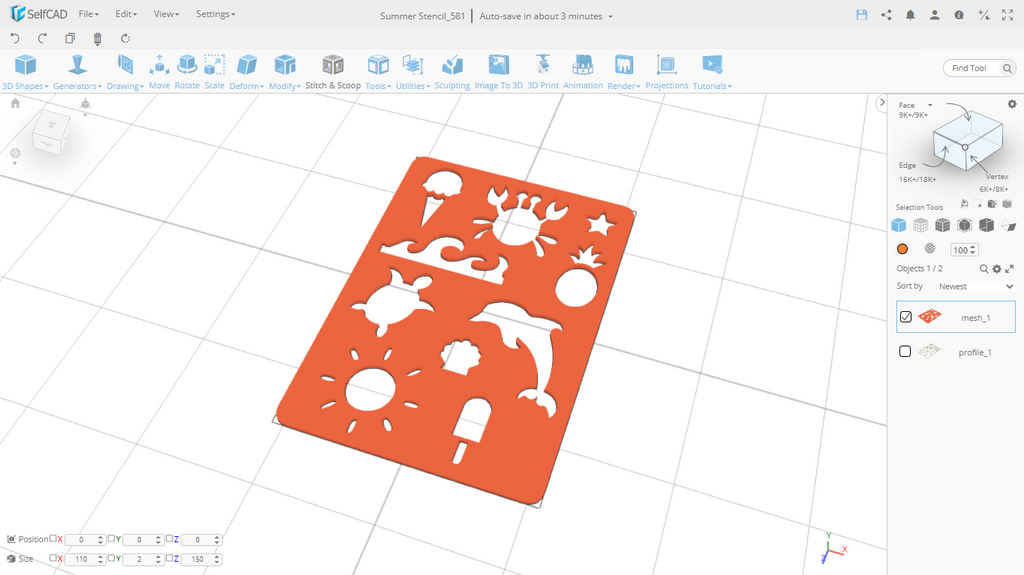Click the 3D Print icon
This screenshot has width=1024, height=575.
tap(543, 71)
